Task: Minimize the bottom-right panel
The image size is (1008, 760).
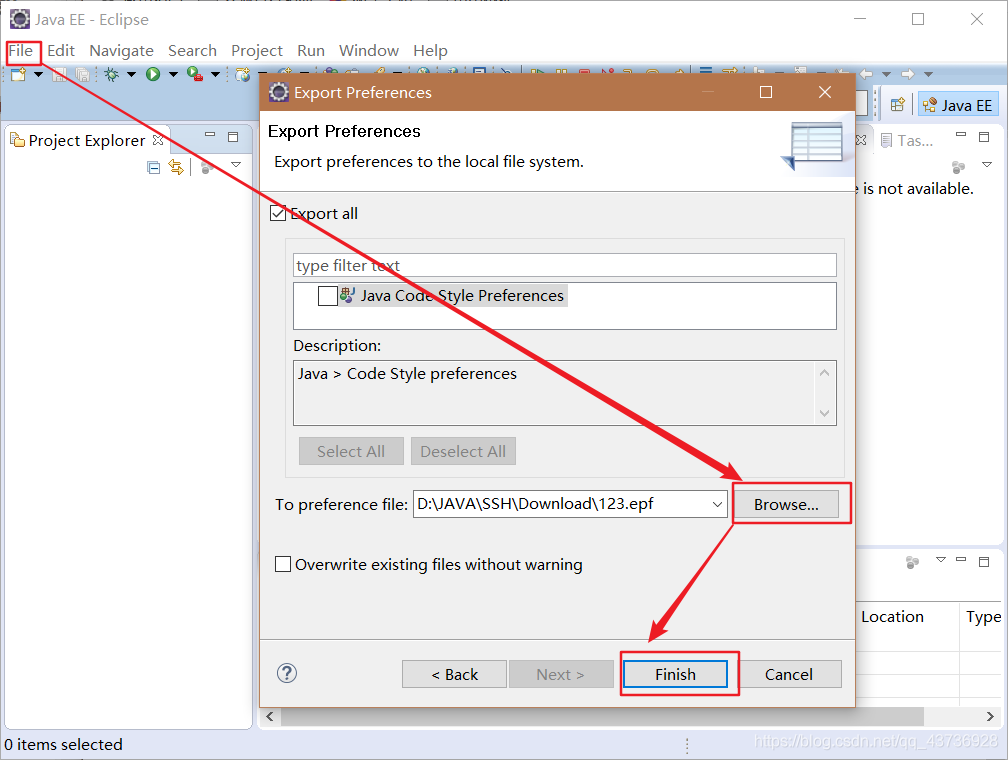Action: pyautogui.click(x=961, y=559)
